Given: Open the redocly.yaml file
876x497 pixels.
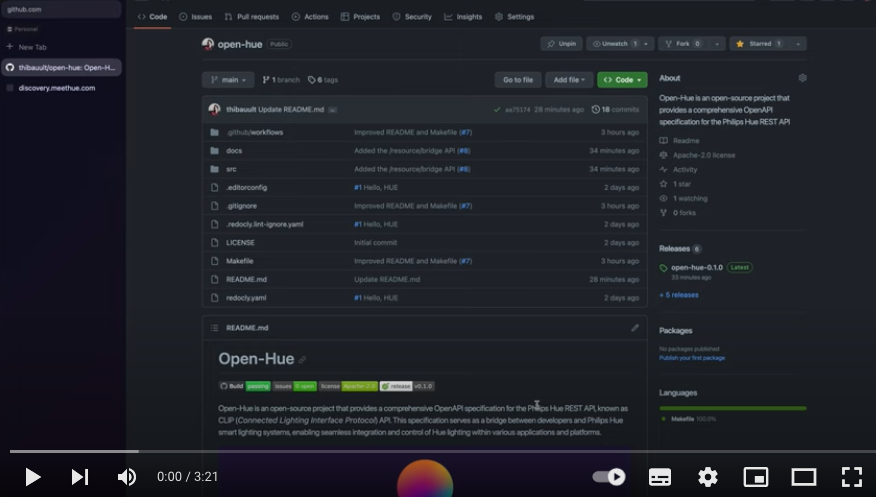Looking at the screenshot, I should pos(246,298).
